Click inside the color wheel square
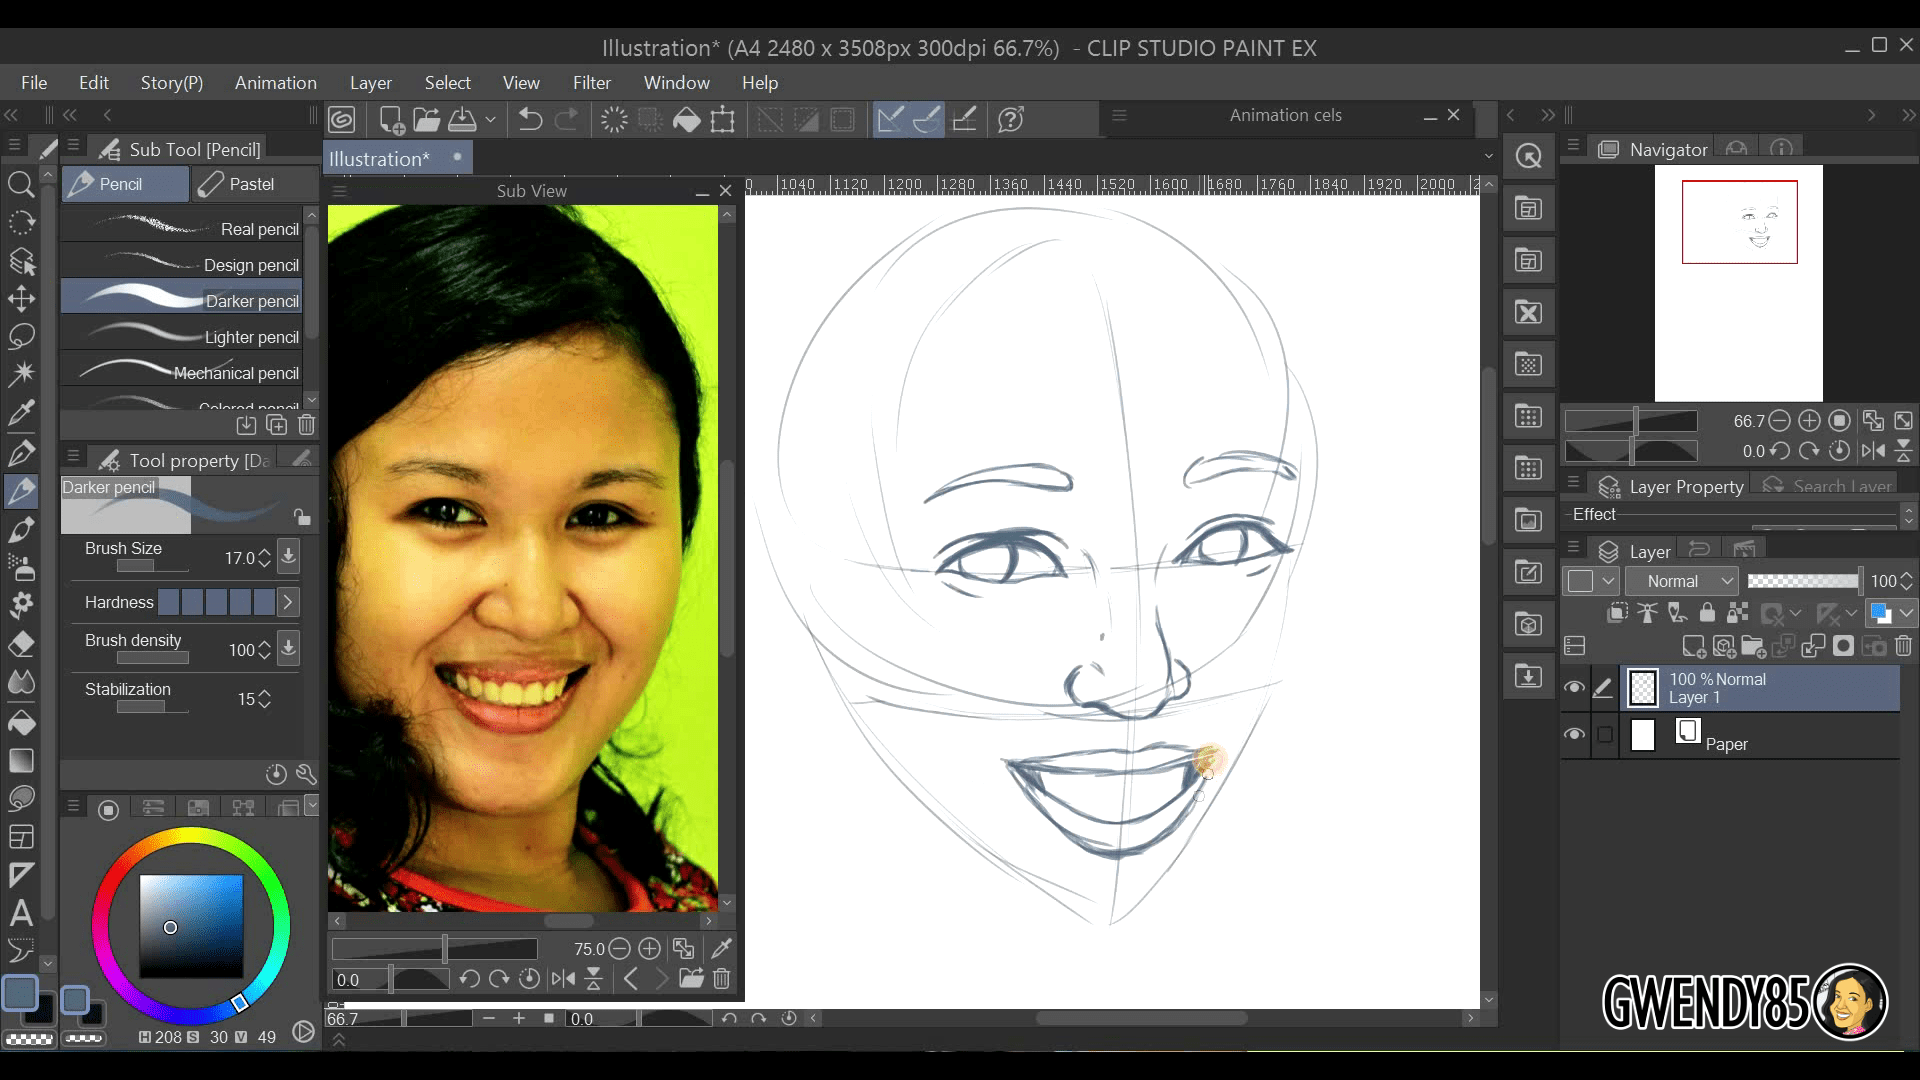Image resolution: width=1920 pixels, height=1080 pixels. (191, 926)
